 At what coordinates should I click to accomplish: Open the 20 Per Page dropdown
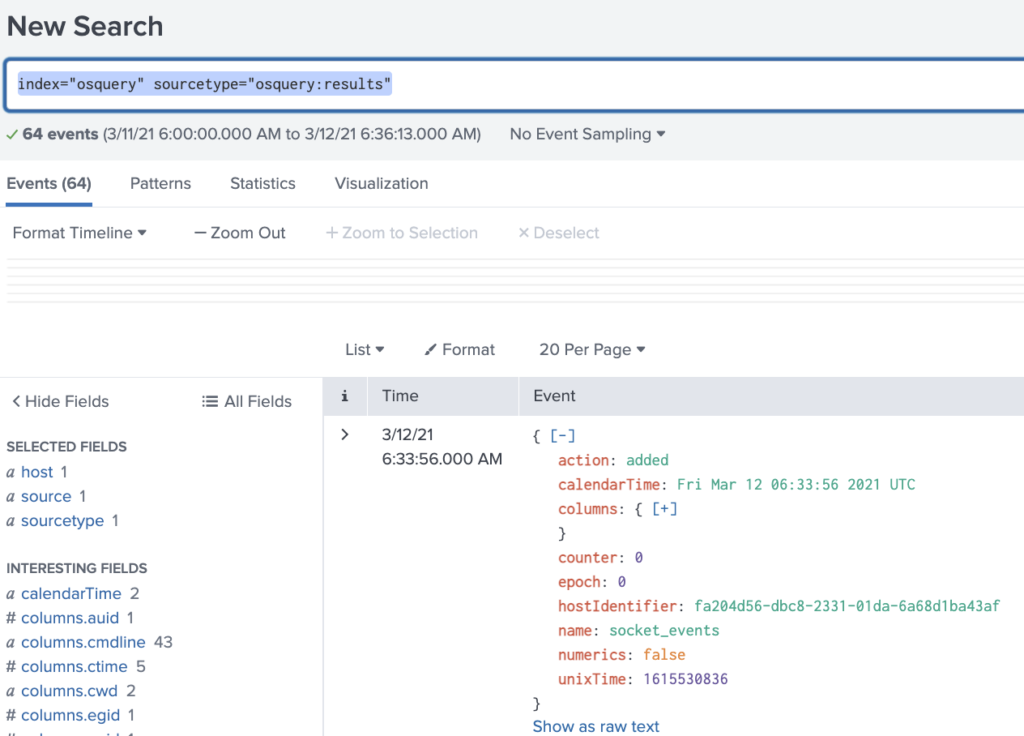[x=591, y=349]
